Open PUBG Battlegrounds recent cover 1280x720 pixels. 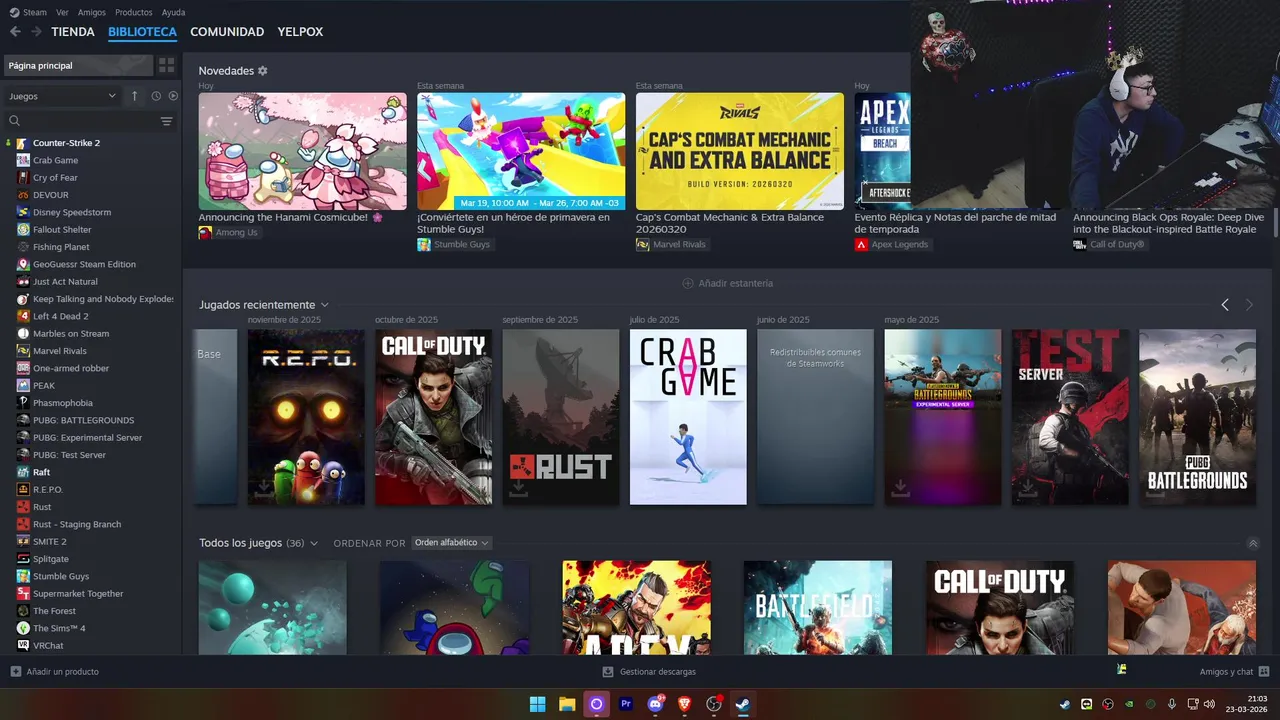pyautogui.click(x=1197, y=417)
